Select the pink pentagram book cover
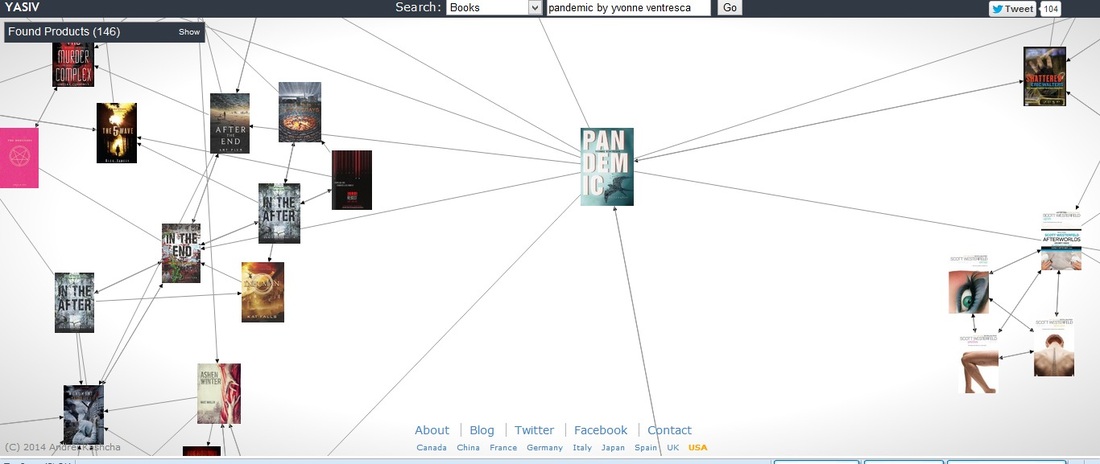 [x=18, y=157]
